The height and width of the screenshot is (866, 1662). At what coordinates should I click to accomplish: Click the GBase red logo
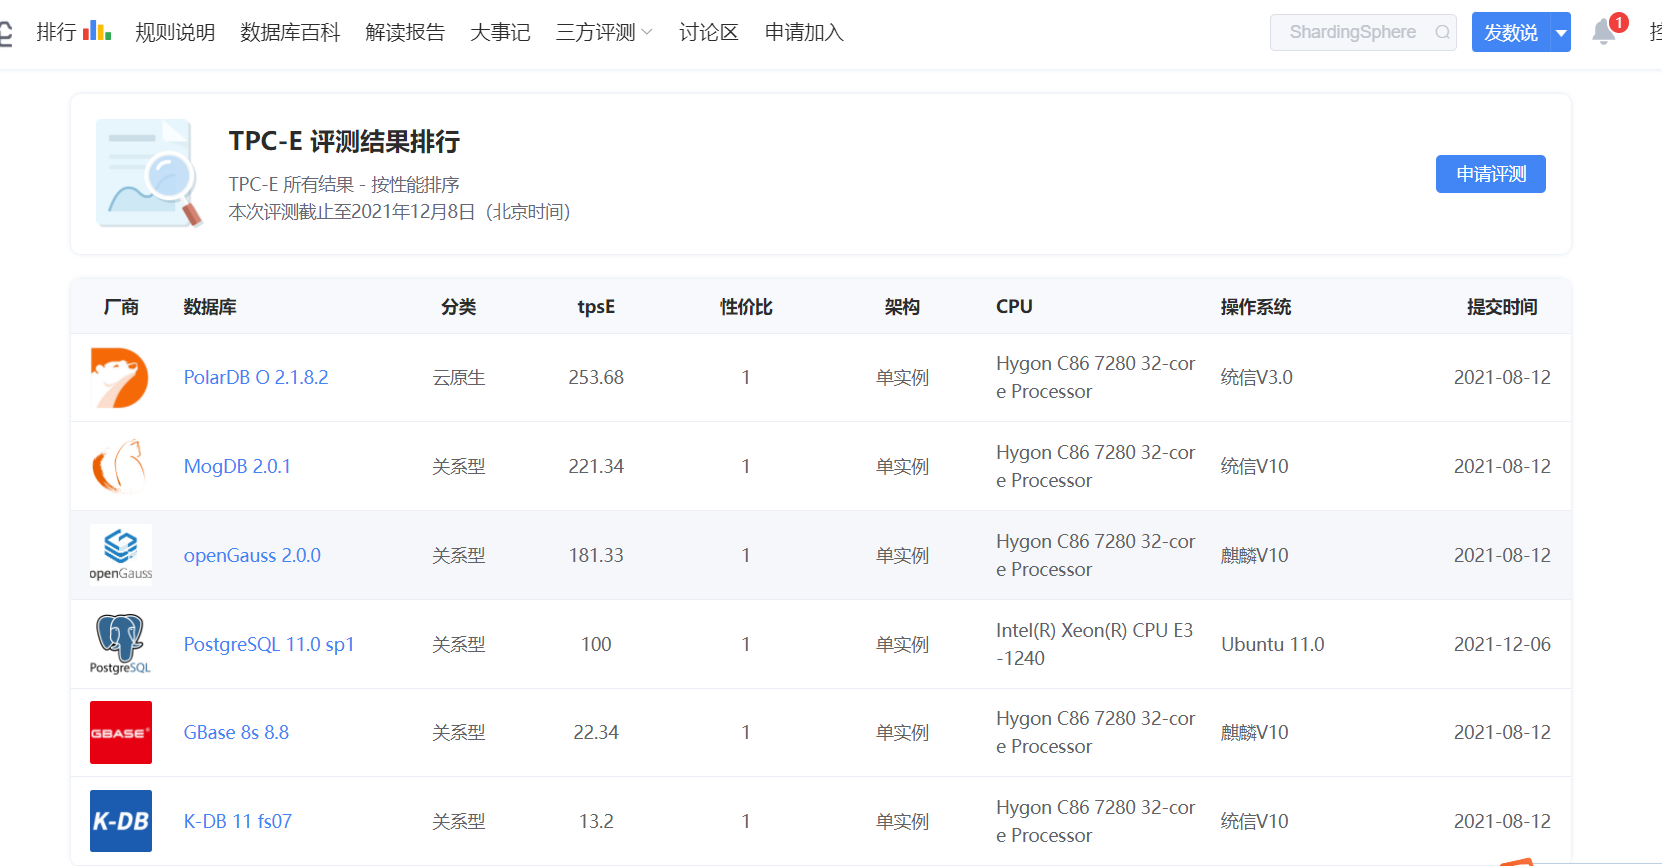tap(121, 733)
